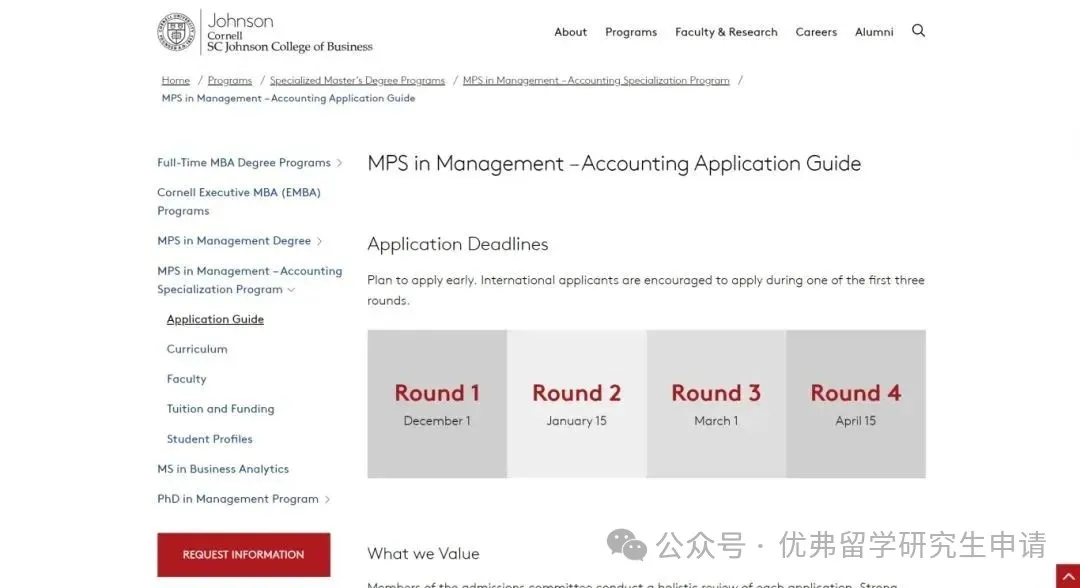The image size is (1080, 588).
Task: Click the What we Value heading
Action: pos(423,554)
